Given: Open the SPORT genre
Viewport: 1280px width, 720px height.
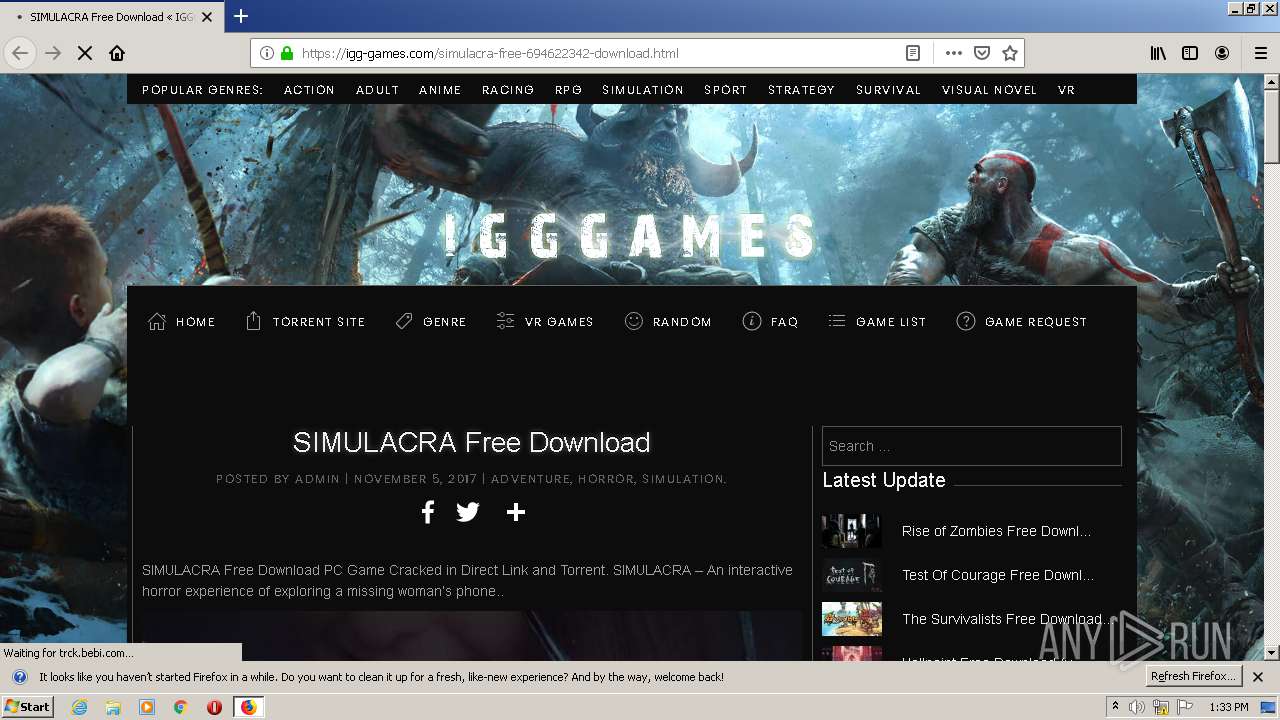Looking at the screenshot, I should 726,90.
